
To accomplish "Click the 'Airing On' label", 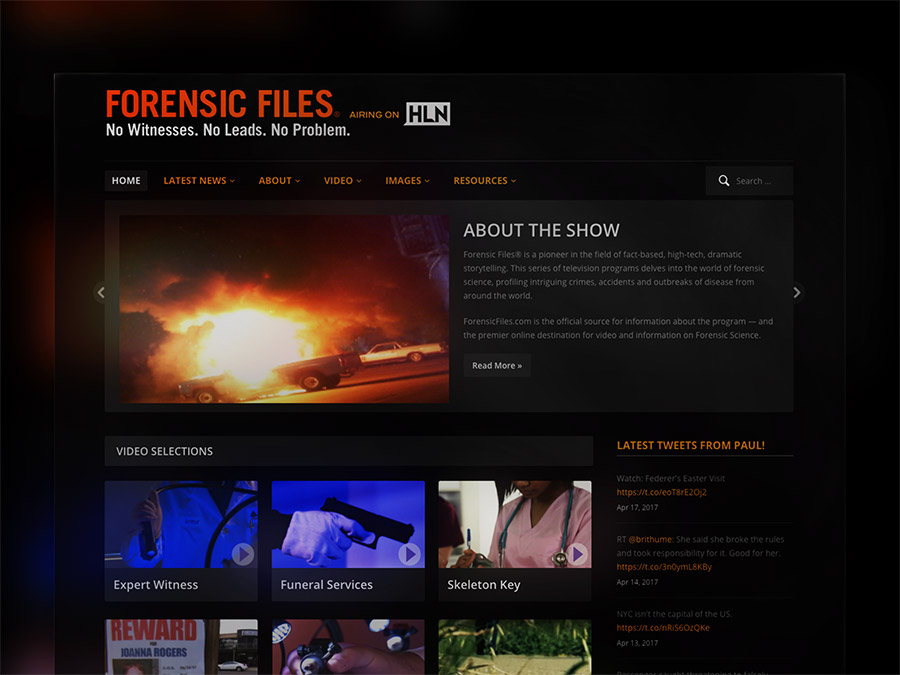I will [374, 115].
